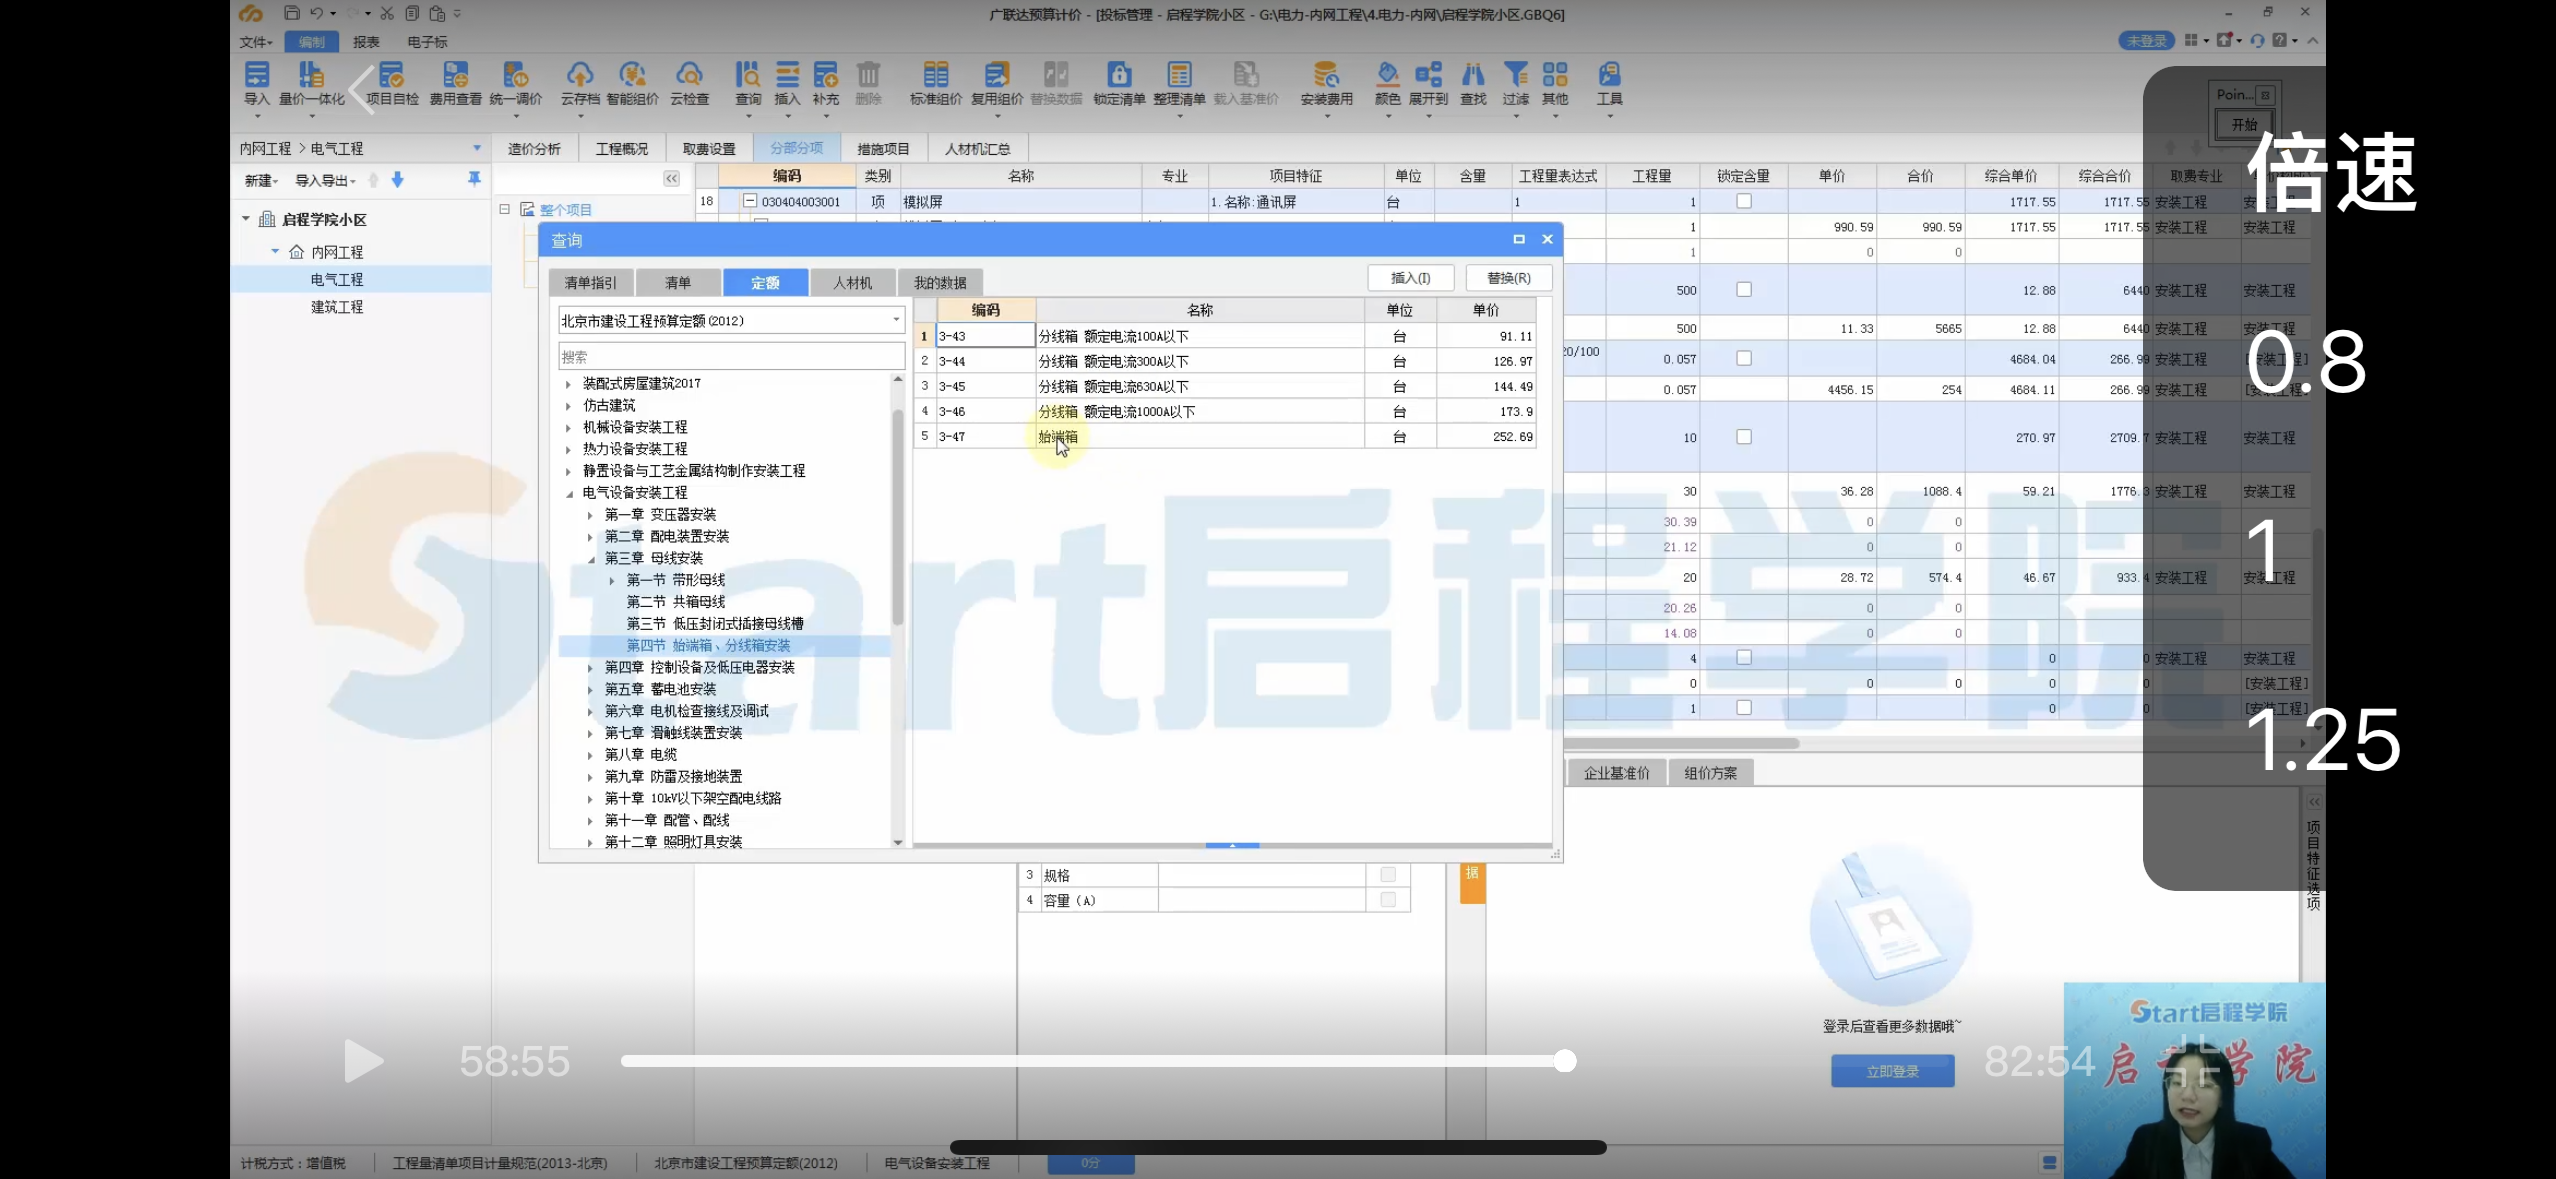Viewport: 2556px width, 1179px height.
Task: Click the 云检查 cloud check icon
Action: point(689,83)
